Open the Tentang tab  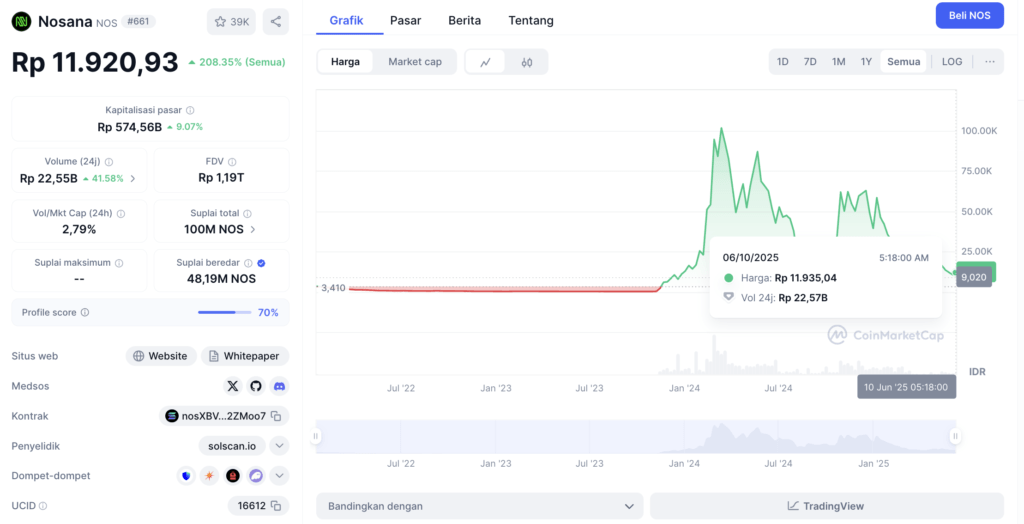click(531, 20)
